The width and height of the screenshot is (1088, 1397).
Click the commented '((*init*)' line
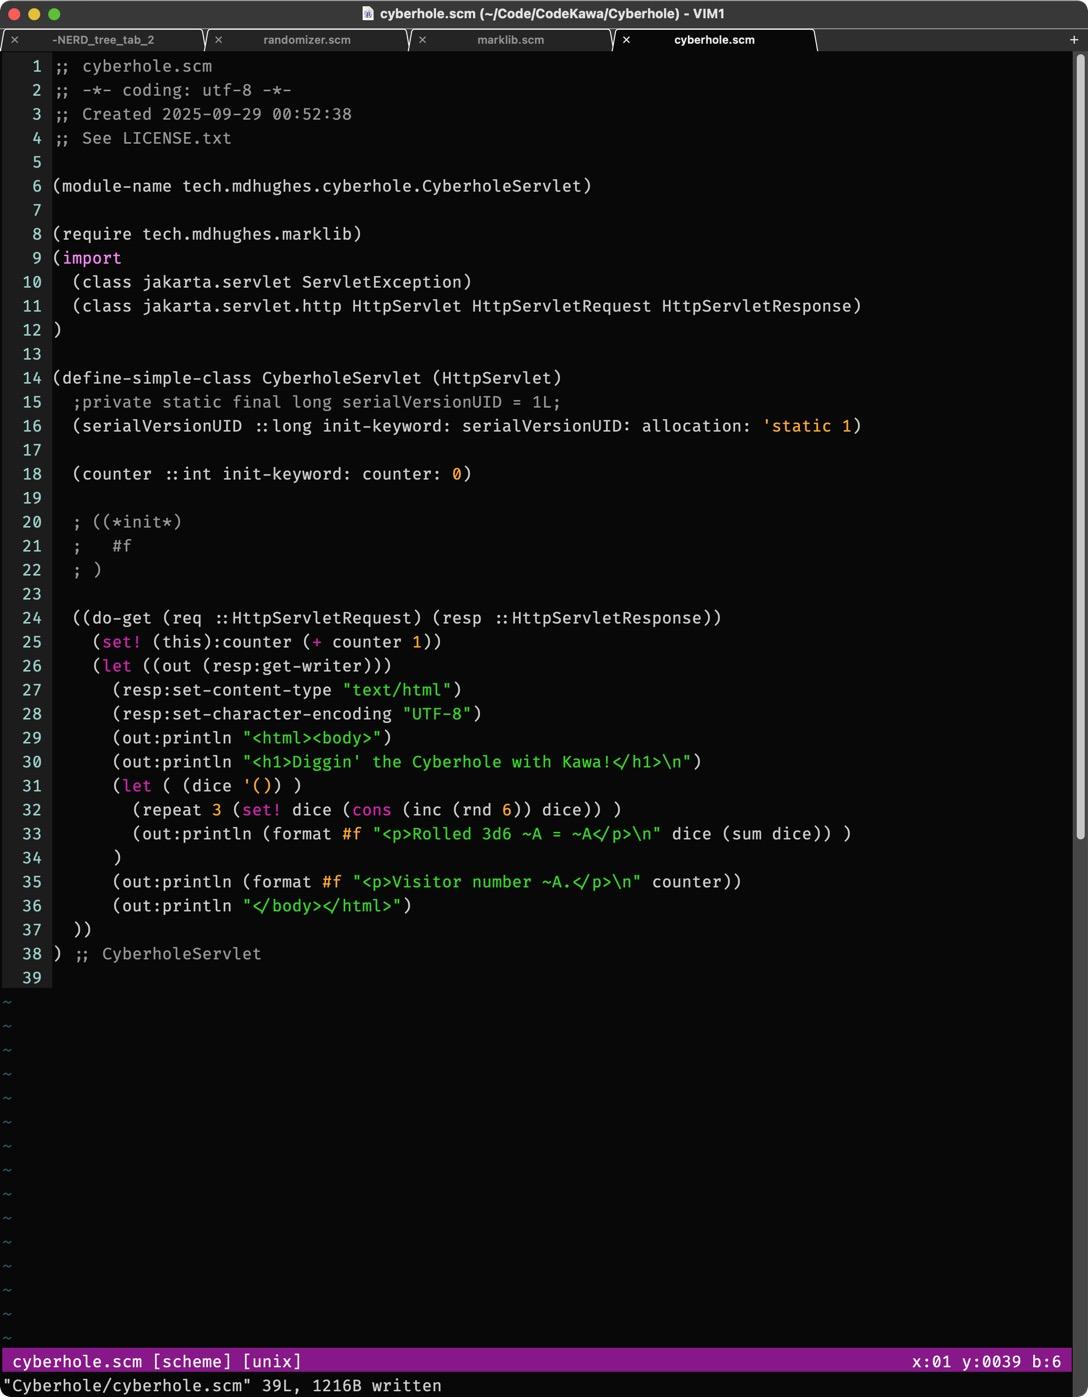[x=127, y=522]
